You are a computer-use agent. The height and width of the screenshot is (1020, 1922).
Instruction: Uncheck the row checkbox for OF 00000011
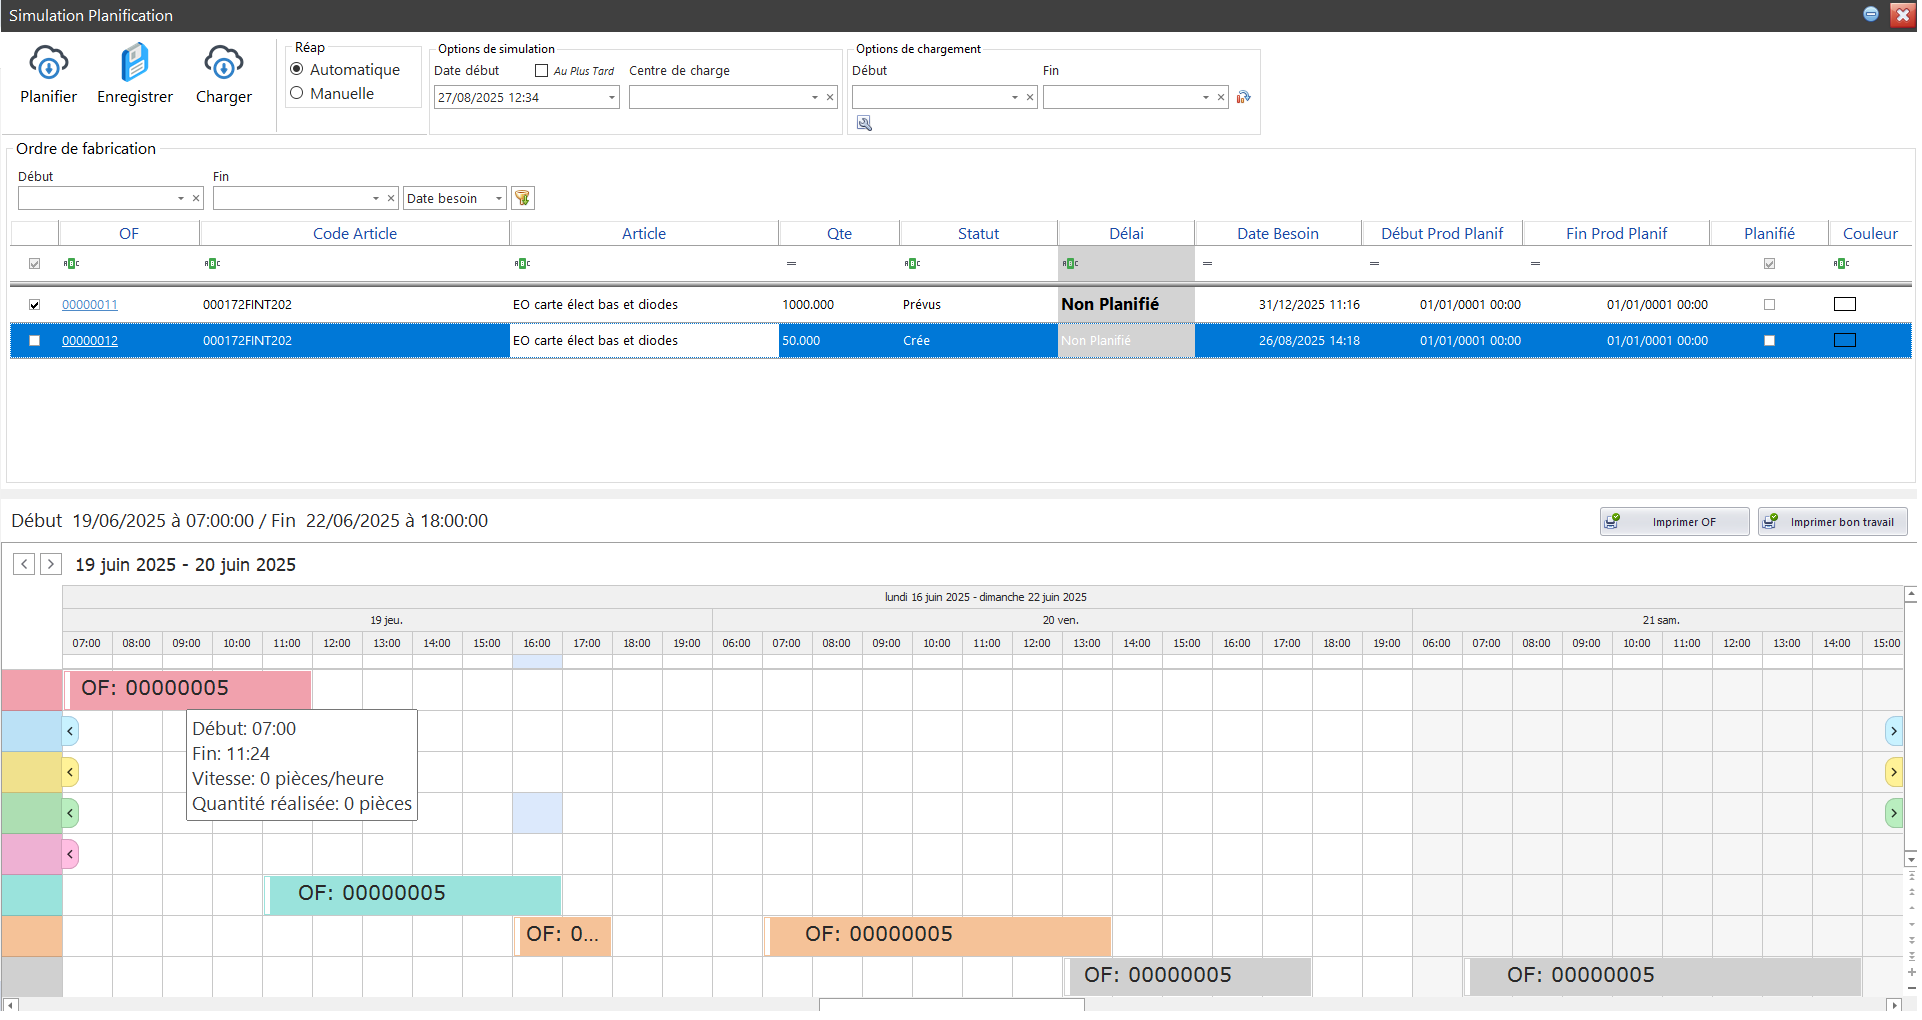click(35, 305)
